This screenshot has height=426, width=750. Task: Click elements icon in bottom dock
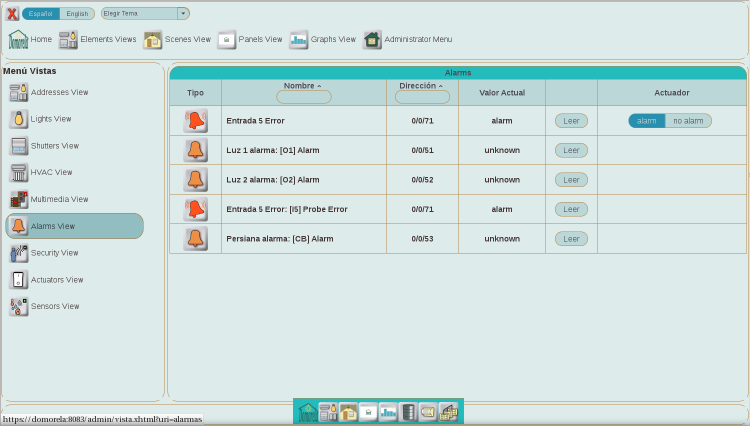pos(328,412)
